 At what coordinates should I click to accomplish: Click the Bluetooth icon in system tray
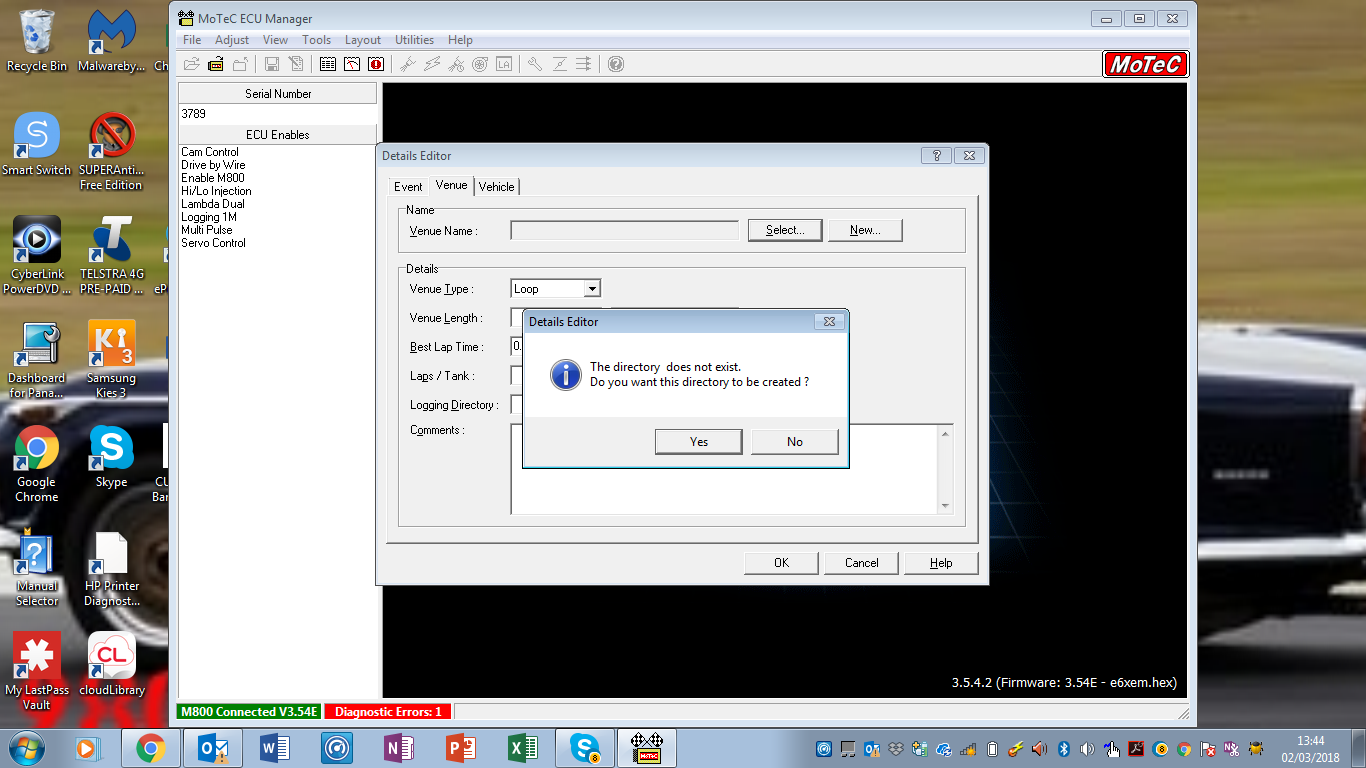[1064, 748]
